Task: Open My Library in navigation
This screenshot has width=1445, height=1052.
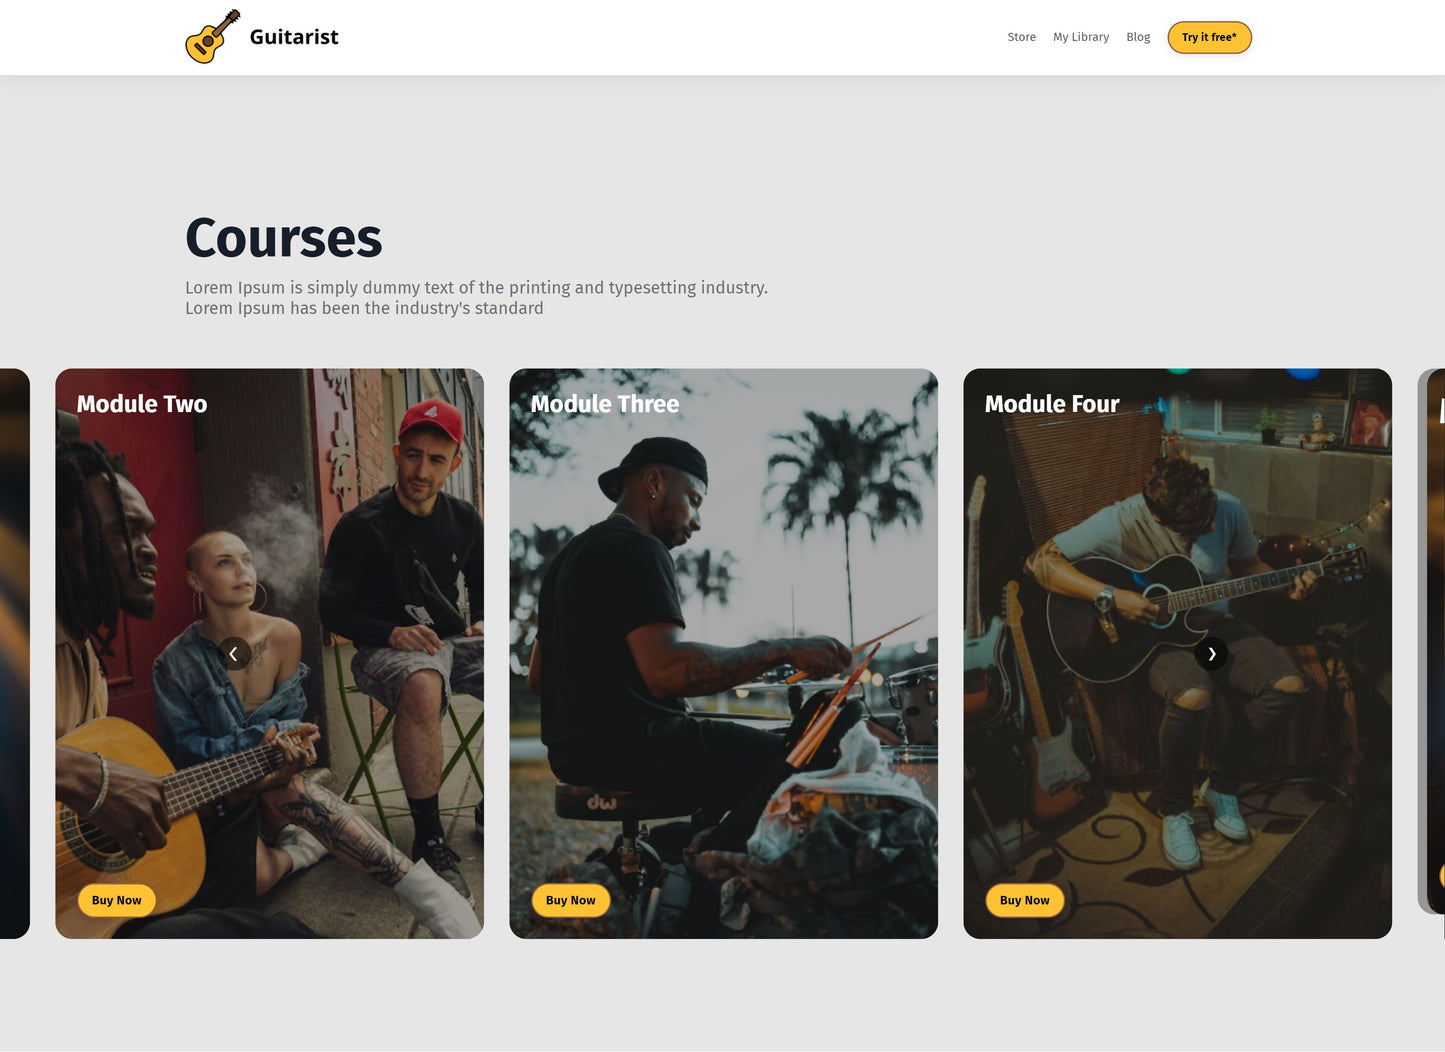Action: (1081, 37)
